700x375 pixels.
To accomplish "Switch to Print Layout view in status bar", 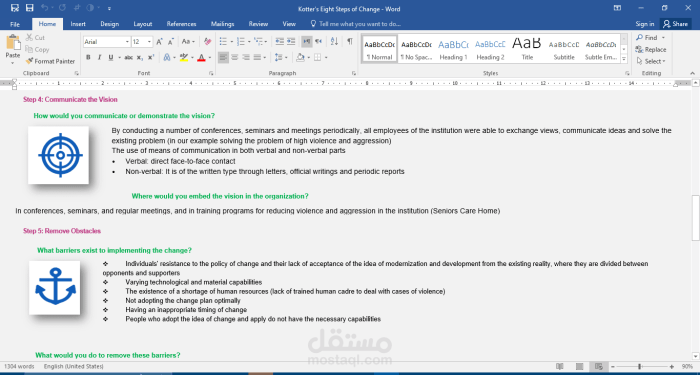I will tap(579, 367).
